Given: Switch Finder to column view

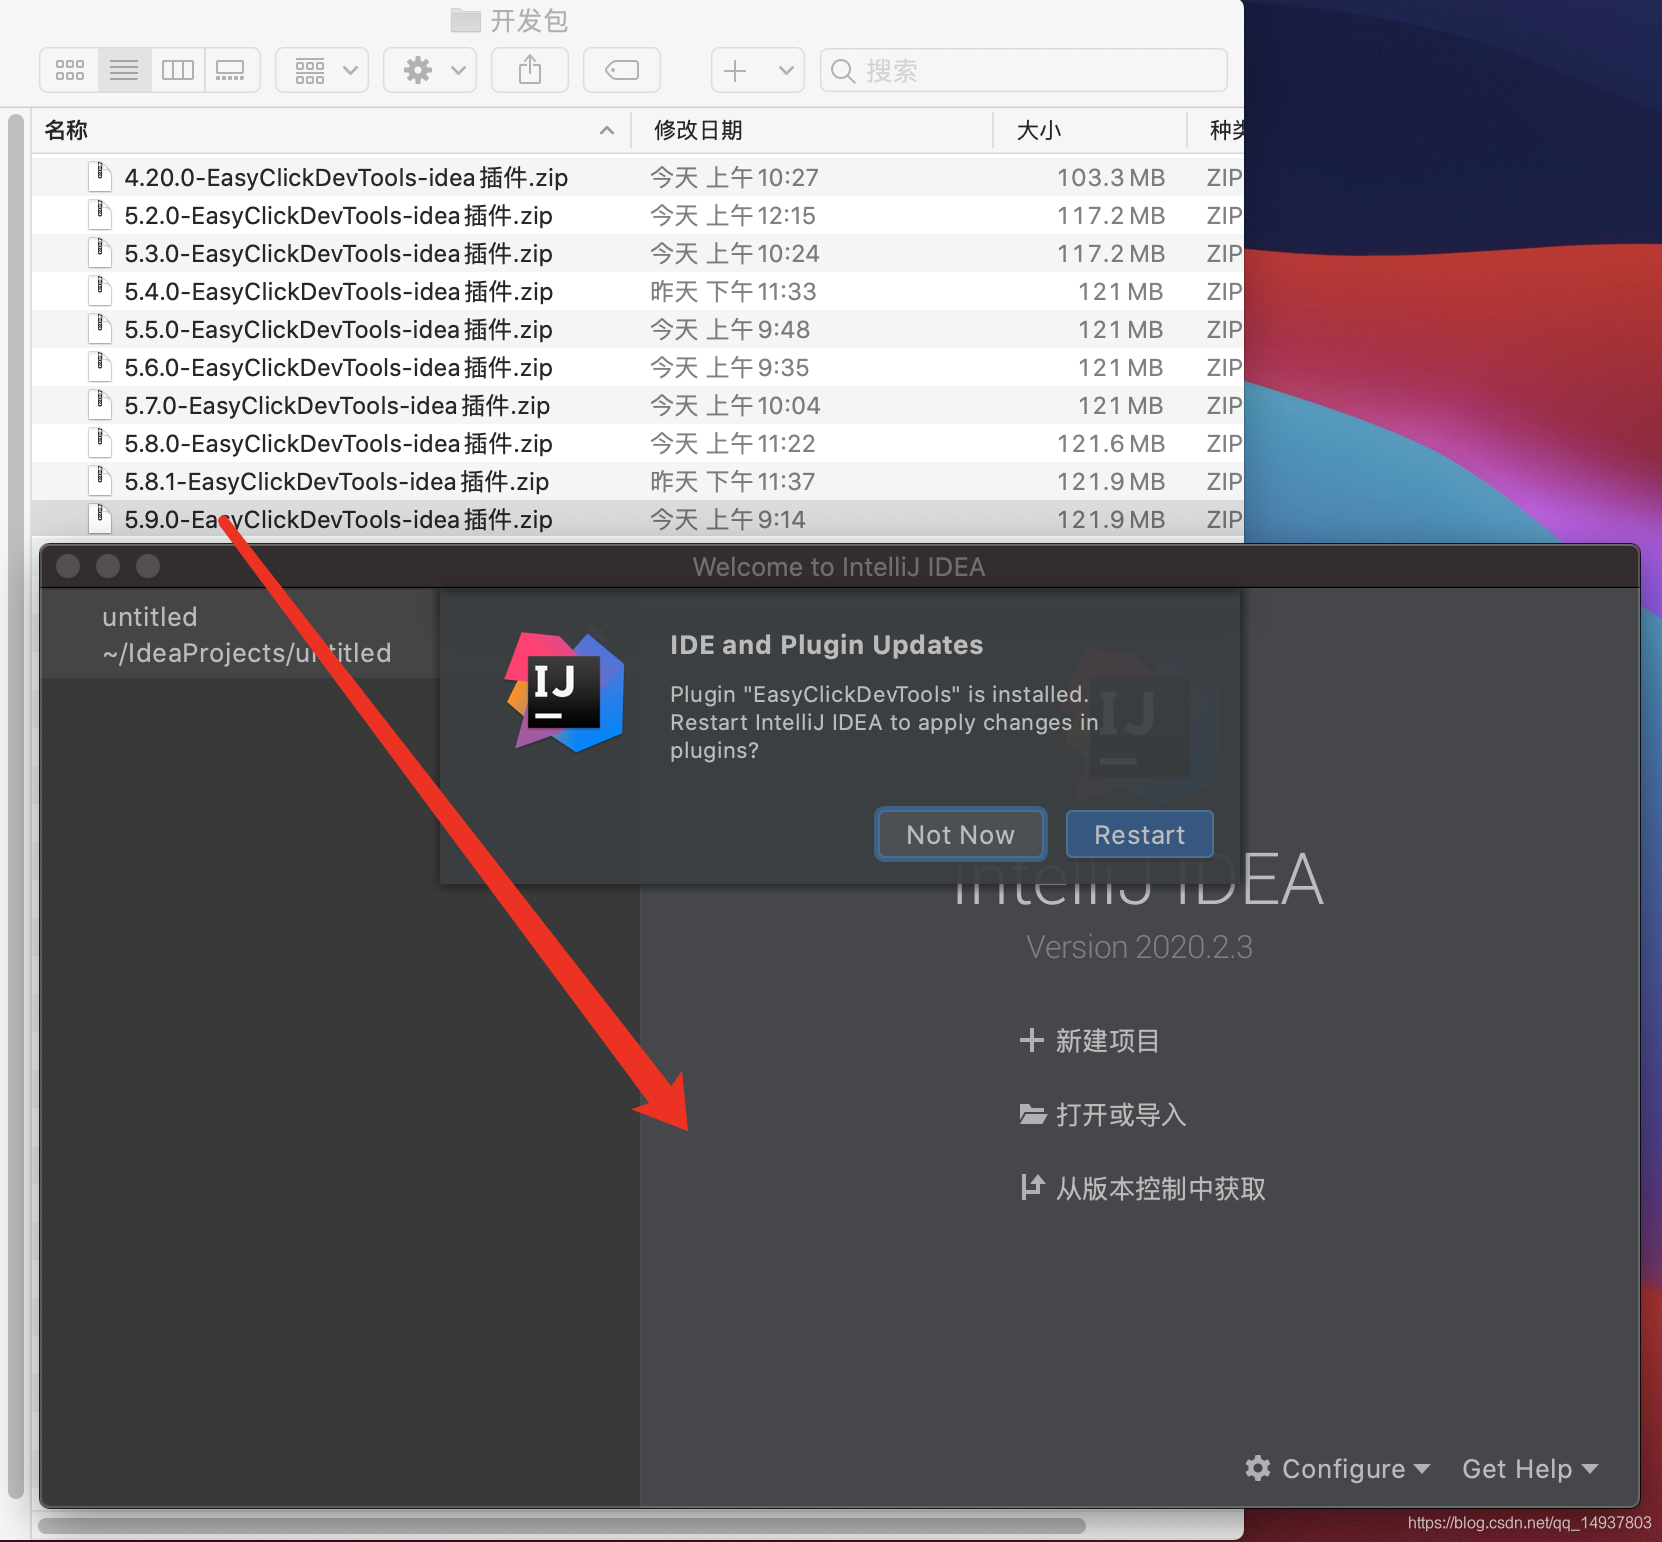Looking at the screenshot, I should (178, 70).
